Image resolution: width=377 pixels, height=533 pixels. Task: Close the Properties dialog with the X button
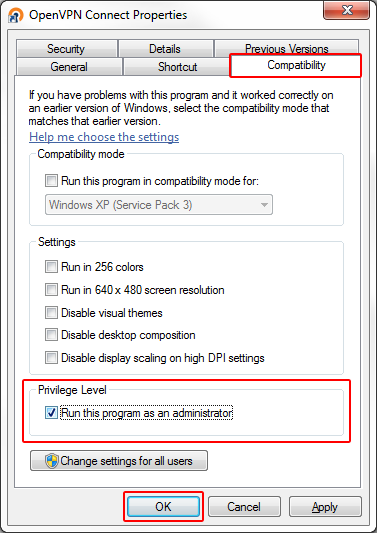click(347, 10)
